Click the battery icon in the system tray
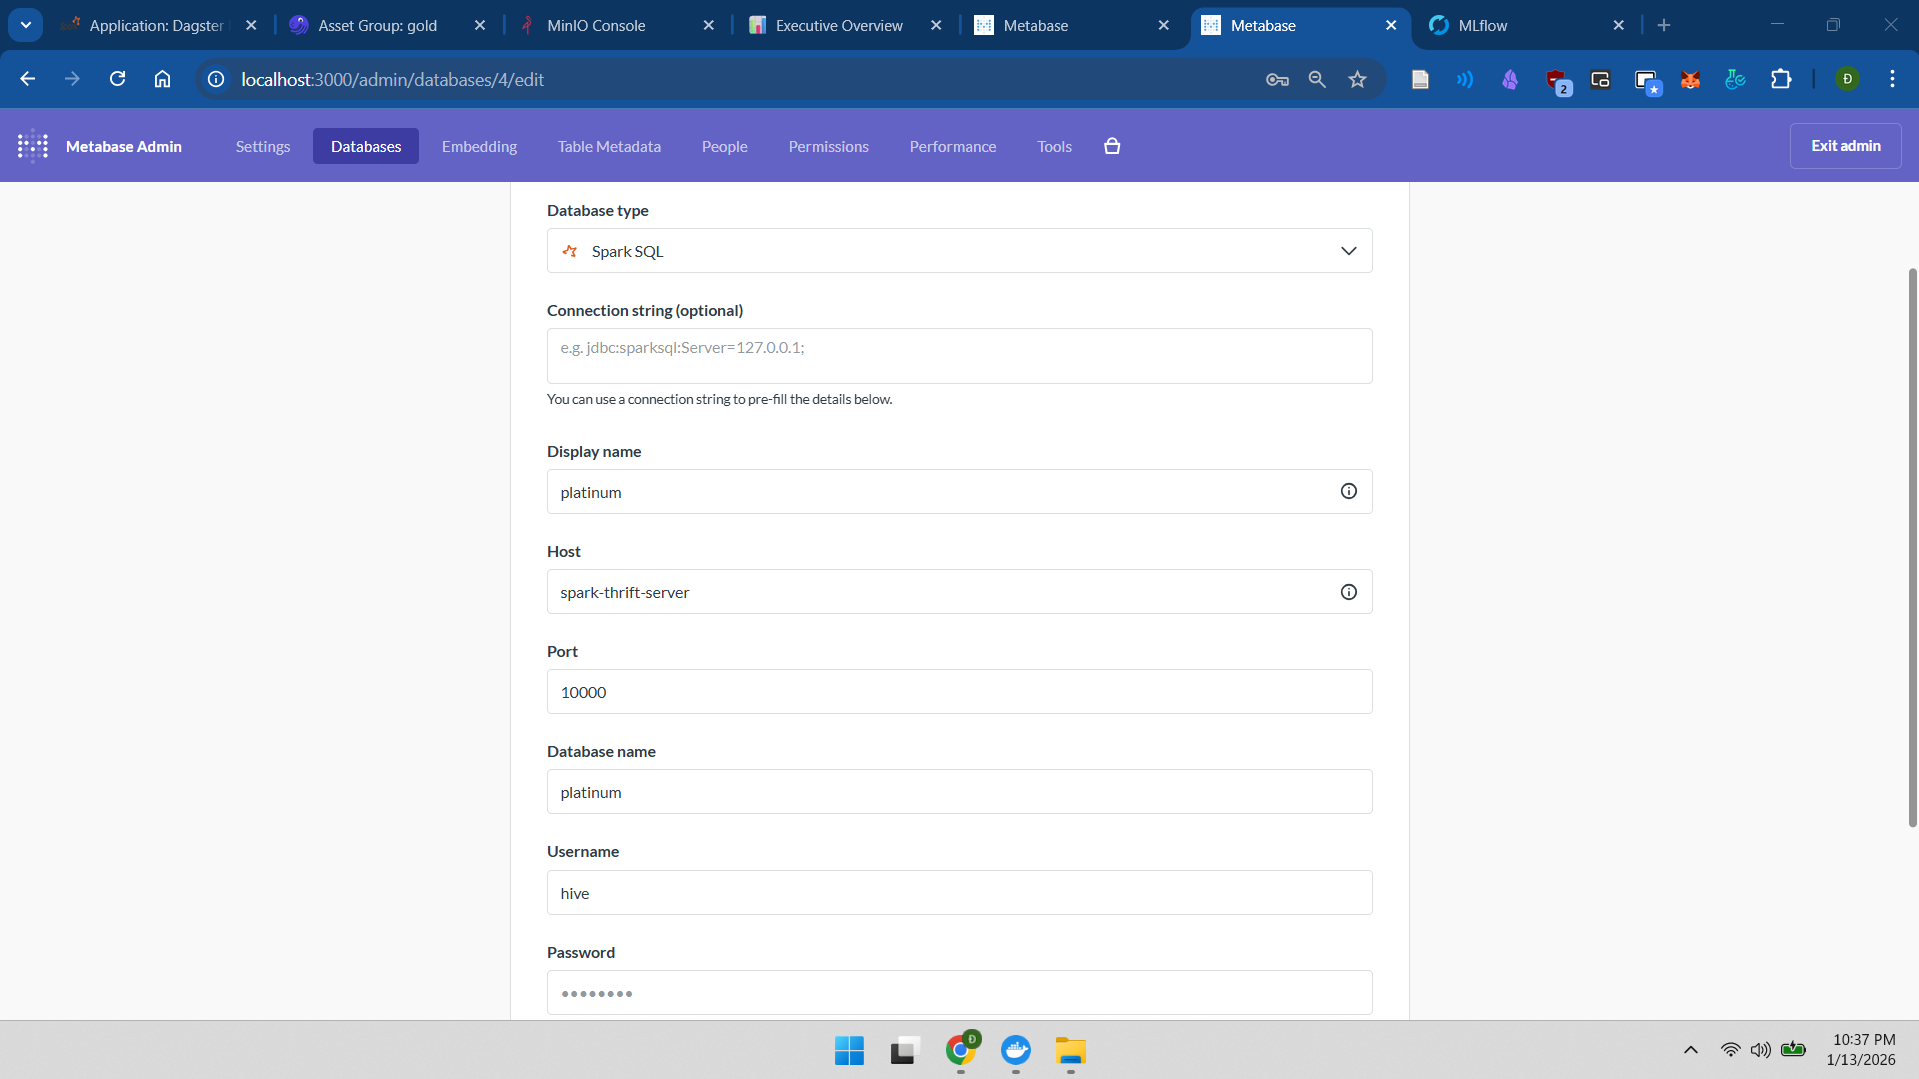The height and width of the screenshot is (1079, 1919). point(1793,1049)
